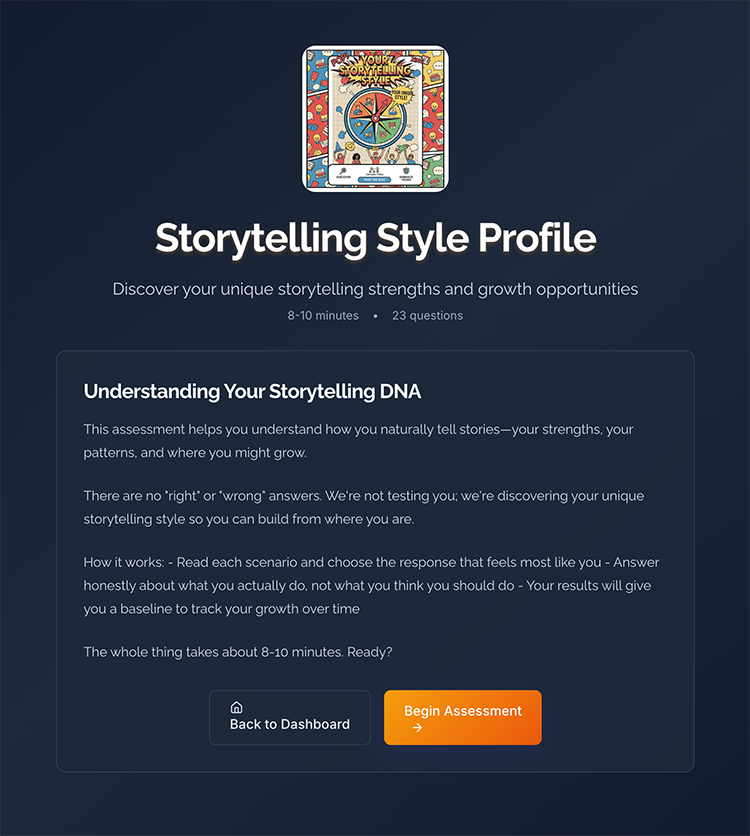Click the 23 questions count label
750x836 pixels.
click(427, 315)
